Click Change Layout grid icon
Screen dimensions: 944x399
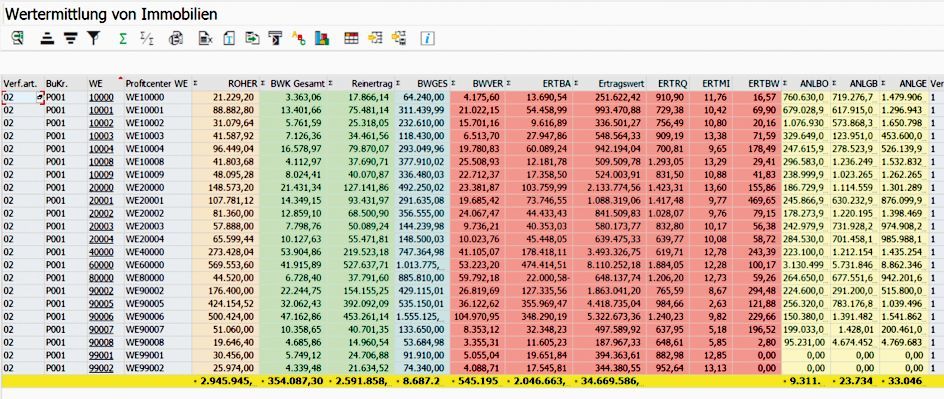[x=351, y=39]
